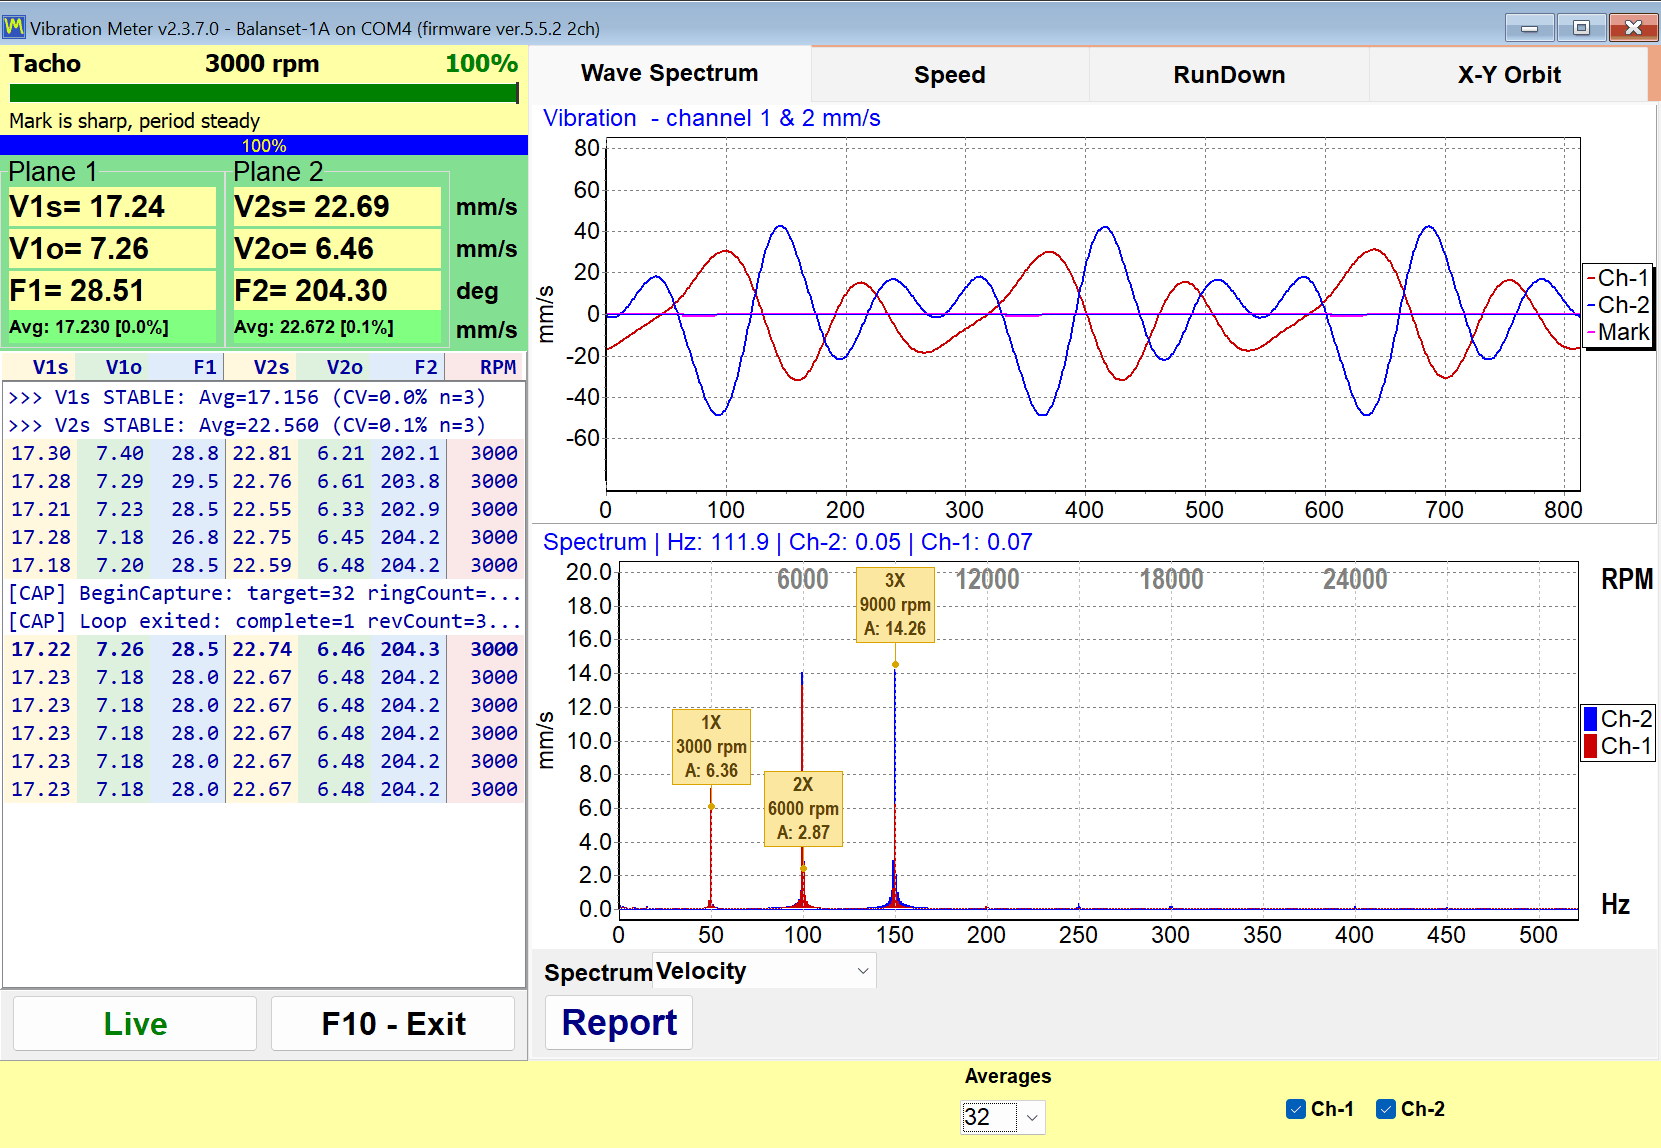The width and height of the screenshot is (1661, 1148).
Task: Click the F2= 204.30 reading
Action: 336,291
